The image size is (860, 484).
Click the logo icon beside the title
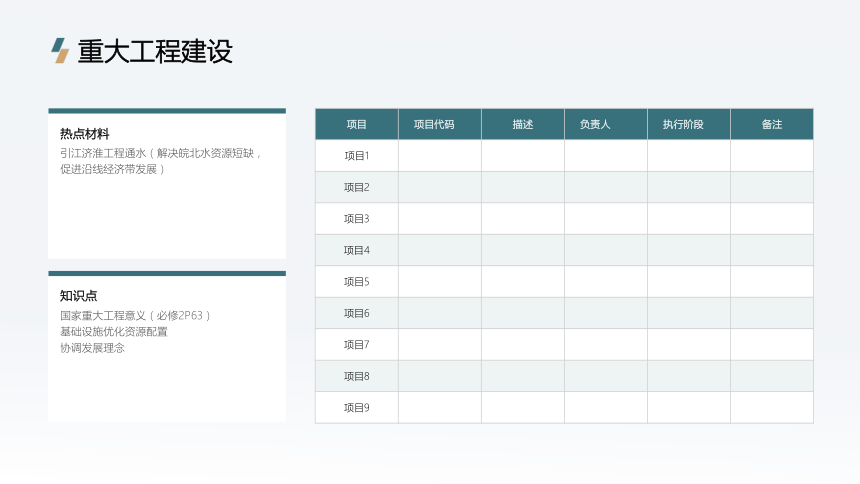pos(60,50)
